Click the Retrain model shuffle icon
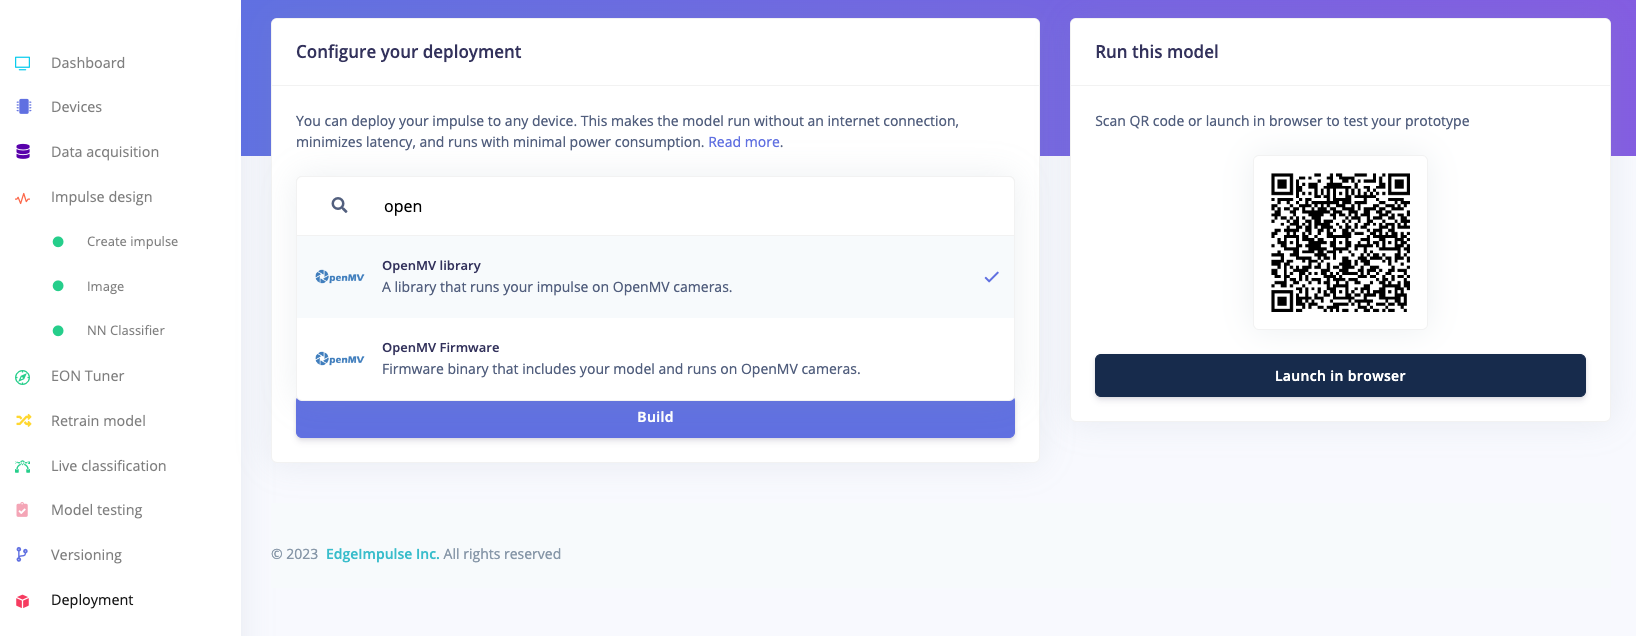Screen dimensions: 1636x636 [23, 421]
